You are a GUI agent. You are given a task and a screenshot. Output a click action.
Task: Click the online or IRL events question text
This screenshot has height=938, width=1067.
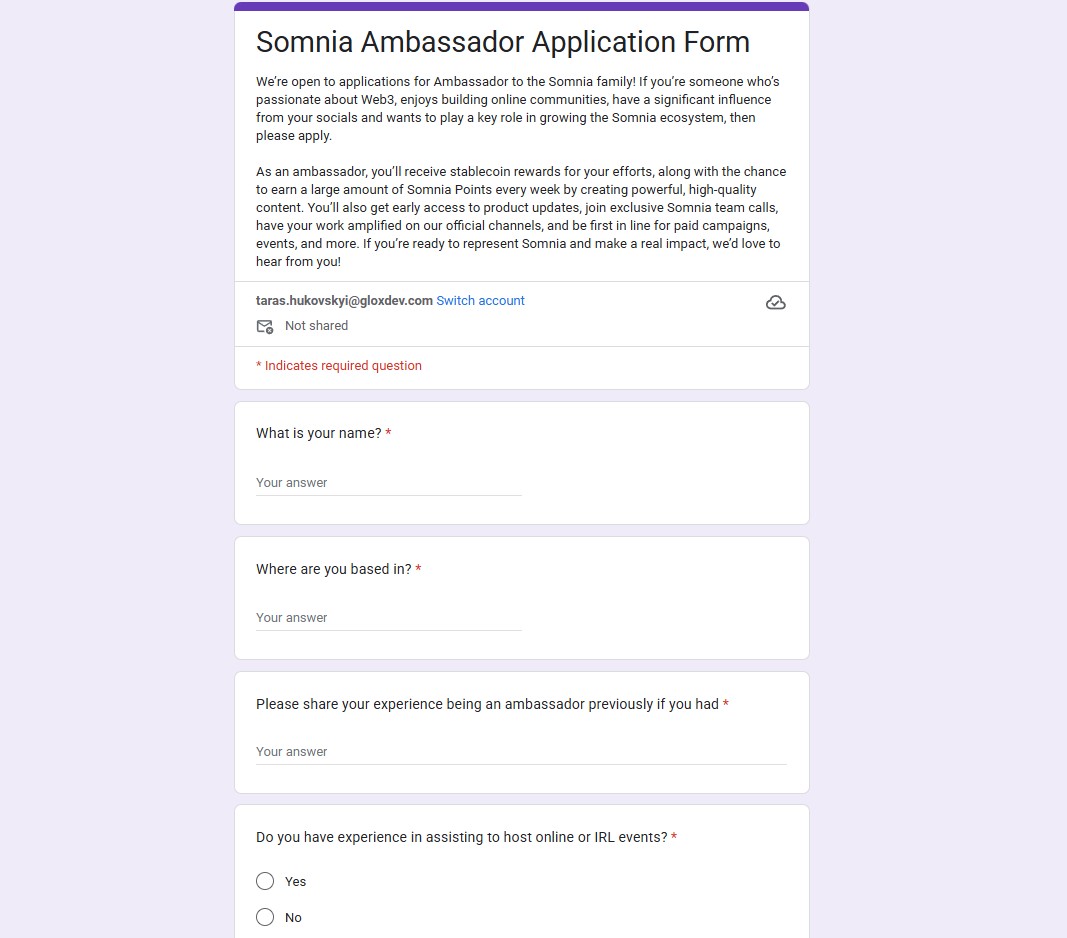coord(461,837)
